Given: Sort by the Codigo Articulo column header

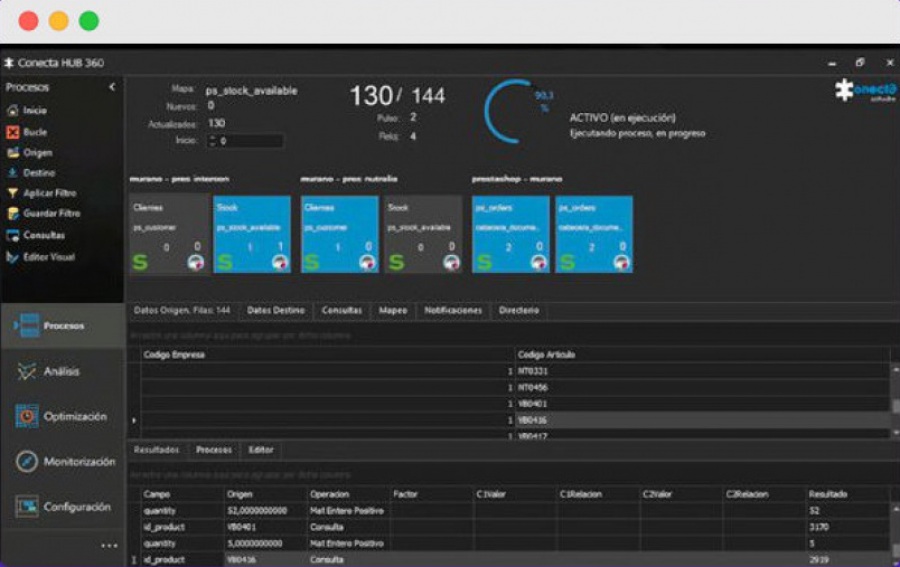Looking at the screenshot, I should [x=703, y=355].
